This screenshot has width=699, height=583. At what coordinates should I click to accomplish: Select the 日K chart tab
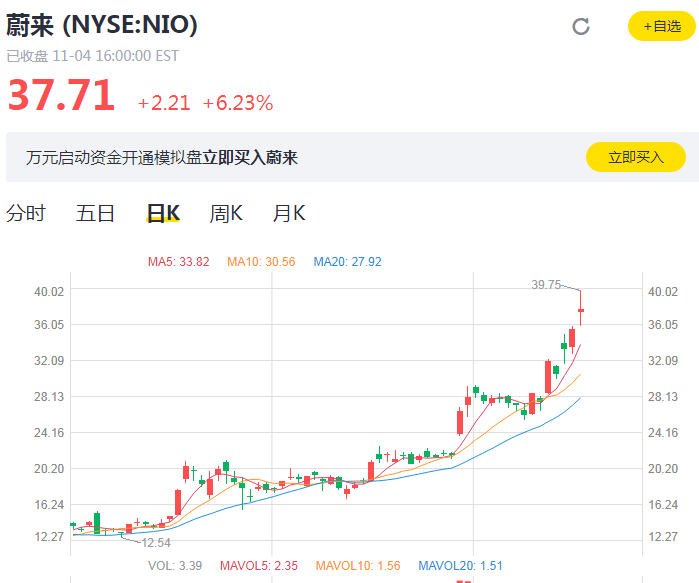click(x=163, y=213)
